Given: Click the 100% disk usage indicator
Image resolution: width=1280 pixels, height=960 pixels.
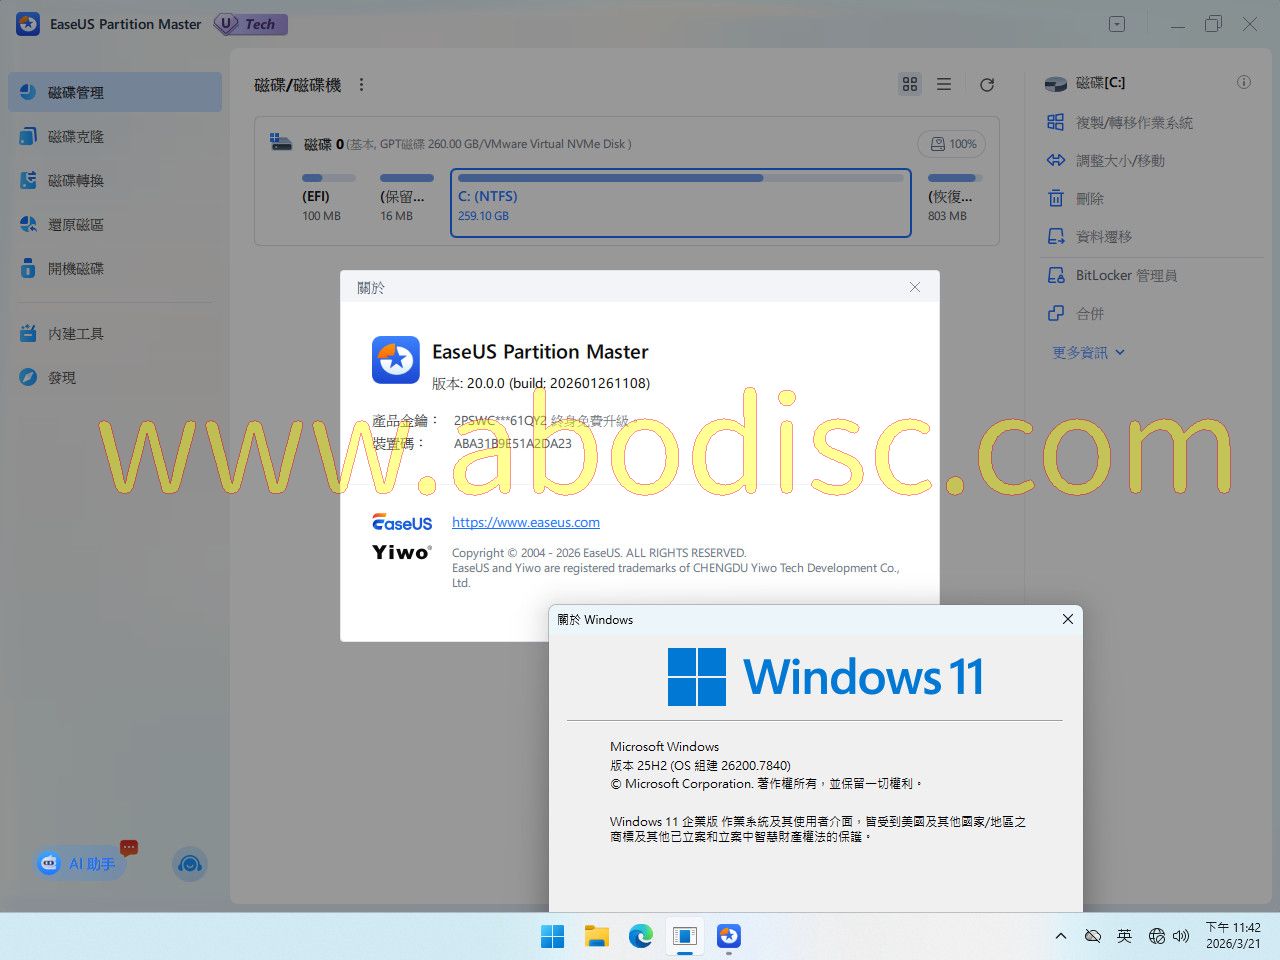Looking at the screenshot, I should pos(951,144).
